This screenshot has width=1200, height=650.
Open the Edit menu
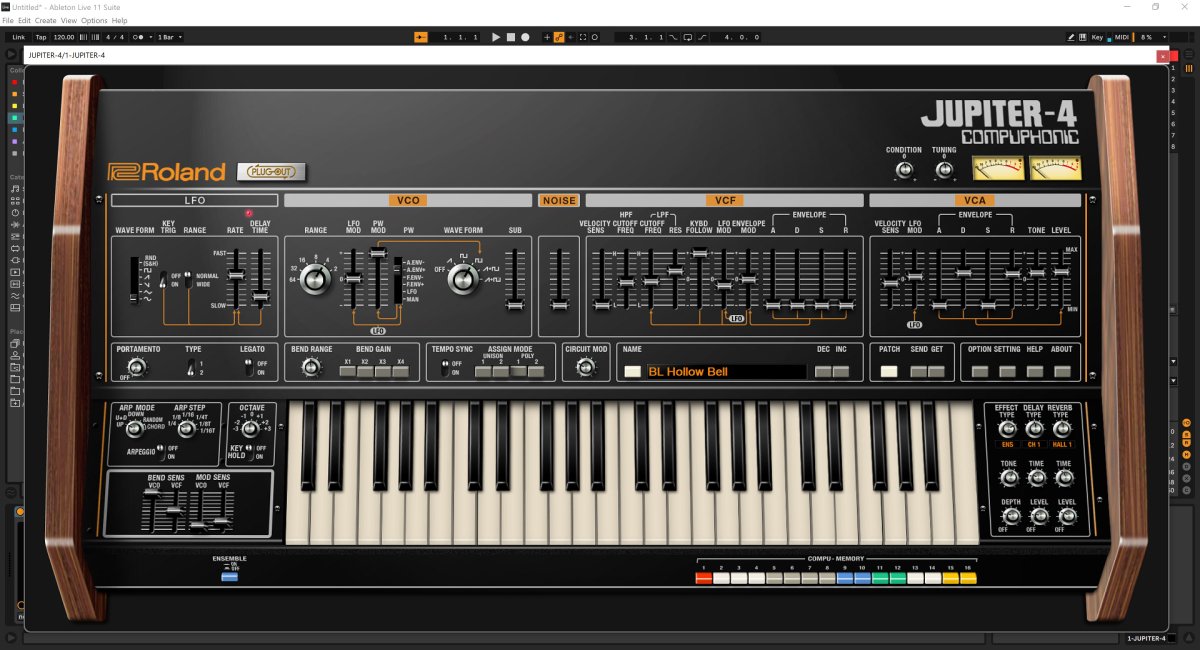24,20
